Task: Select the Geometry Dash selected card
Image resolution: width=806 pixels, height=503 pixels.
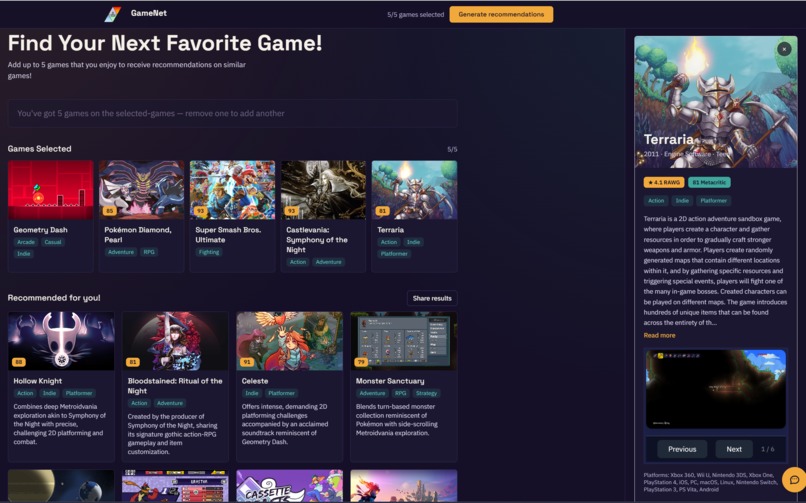Action: [50, 216]
